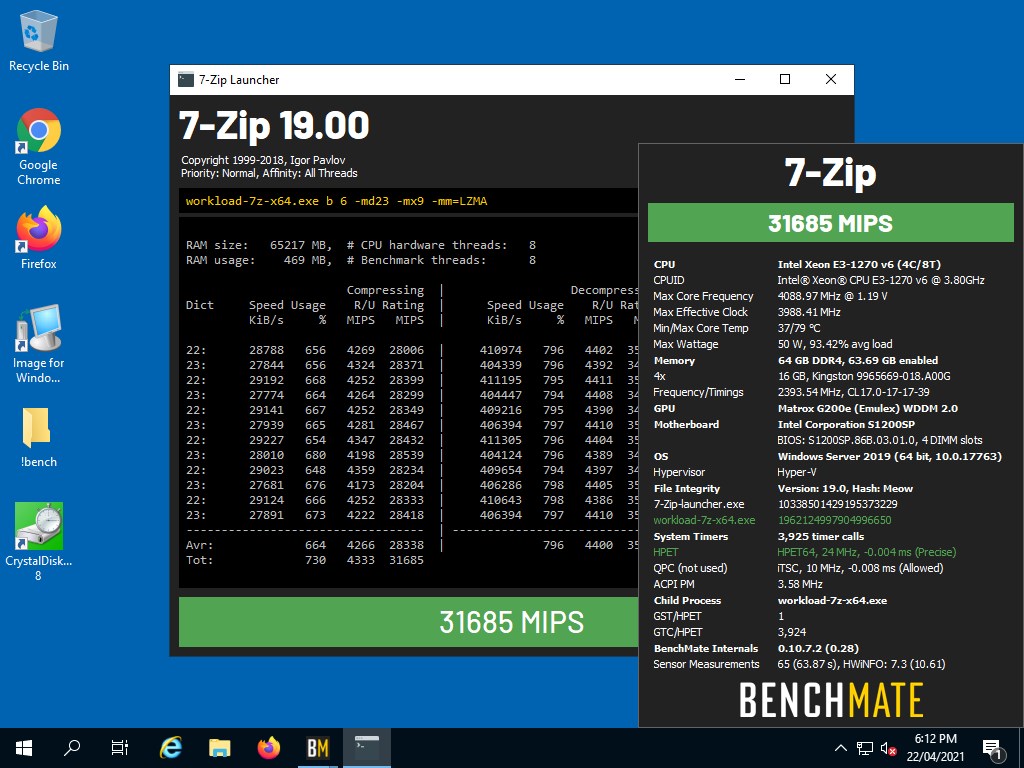Launch Internet Explorer from the taskbar

pos(171,748)
